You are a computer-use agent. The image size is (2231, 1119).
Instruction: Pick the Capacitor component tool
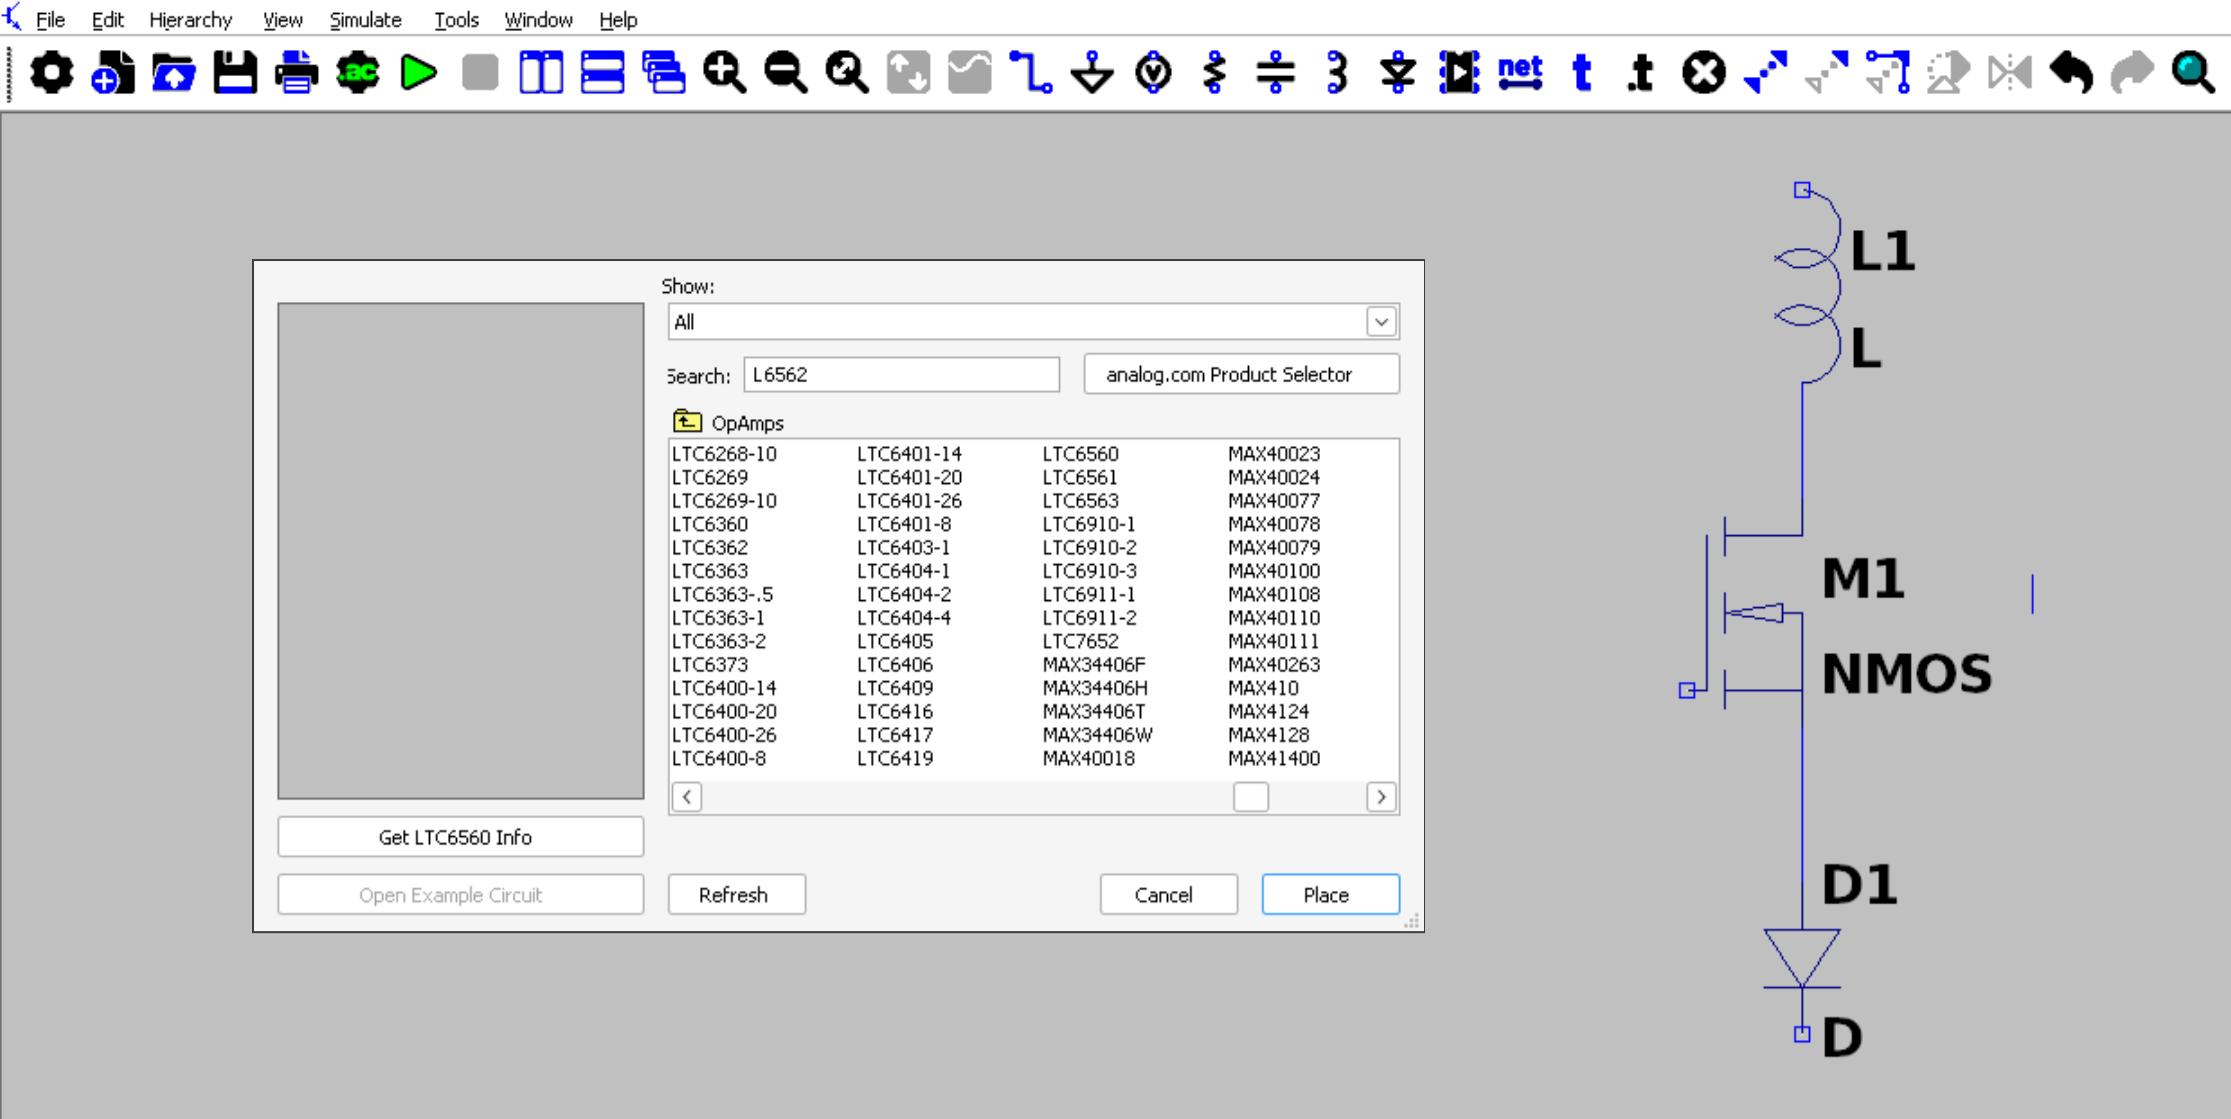click(x=1276, y=73)
